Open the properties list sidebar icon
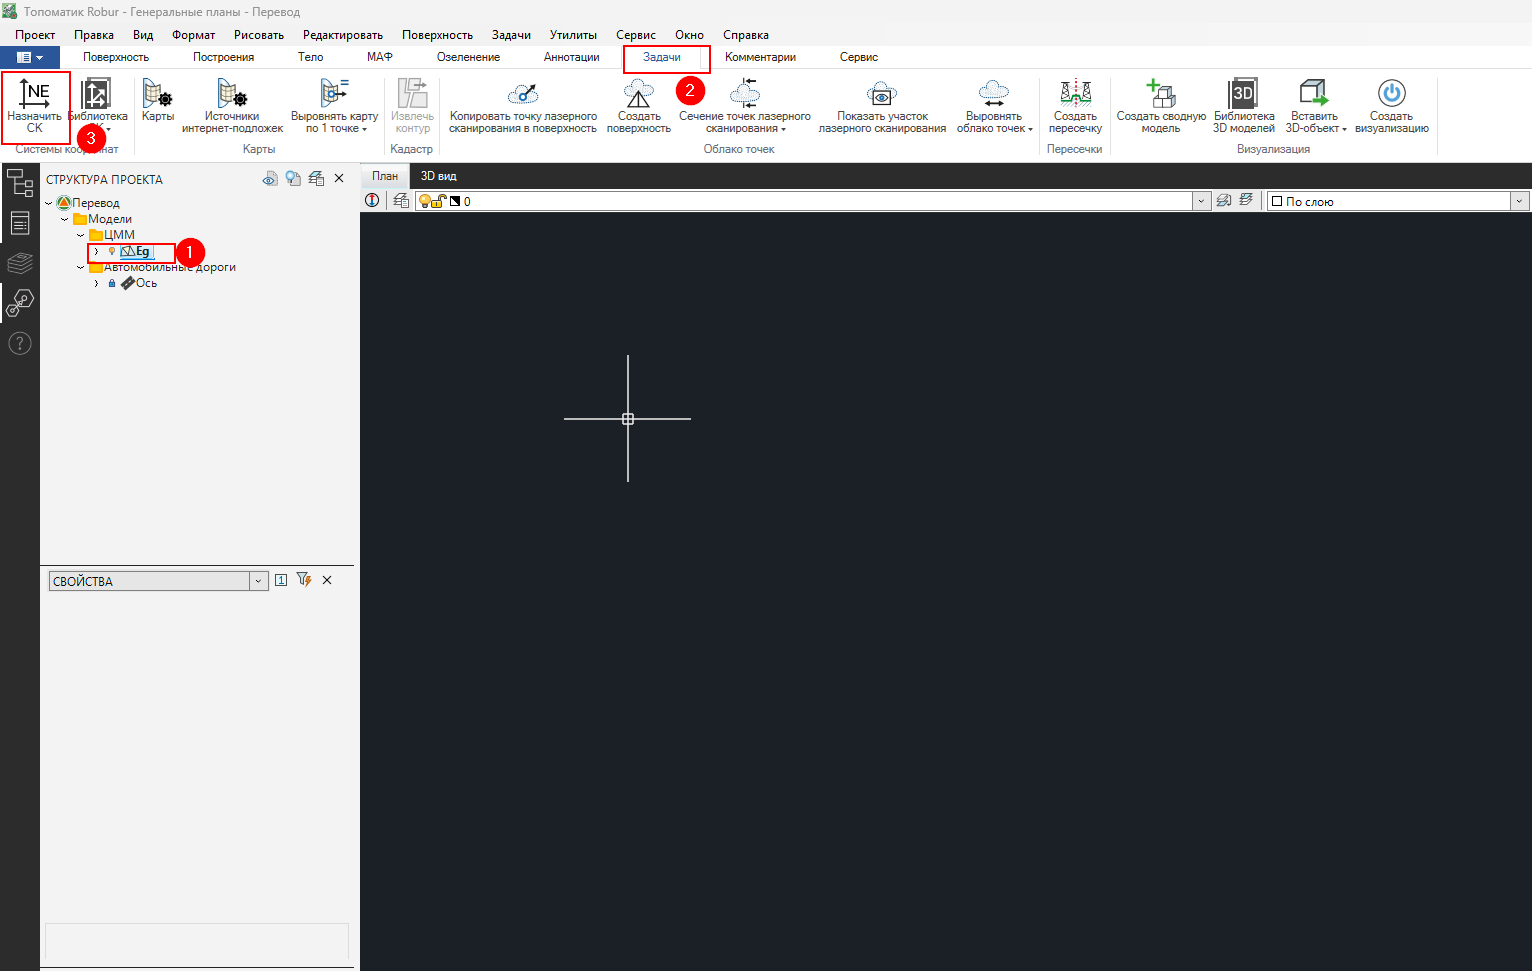Viewport: 1532px width, 971px height. pos(20,222)
